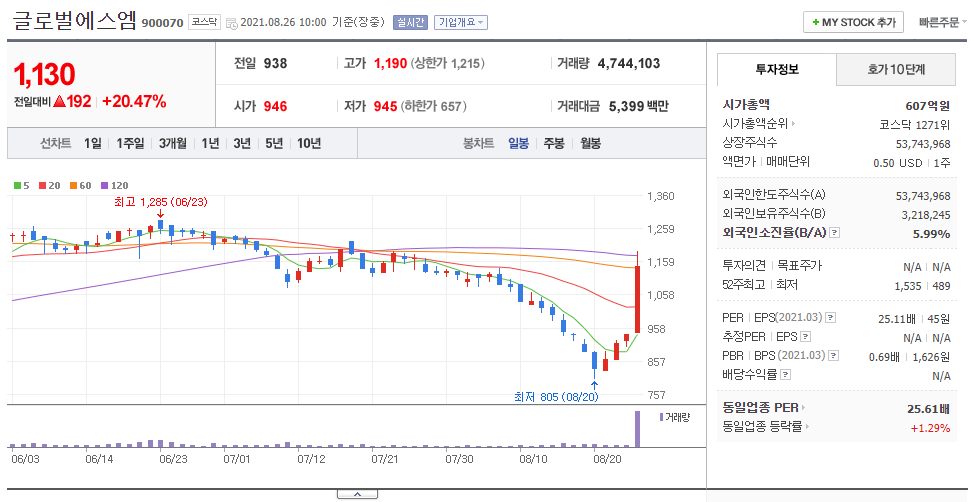Switch to 투자정보 tab
The height and width of the screenshot is (502, 974).
pos(777,70)
